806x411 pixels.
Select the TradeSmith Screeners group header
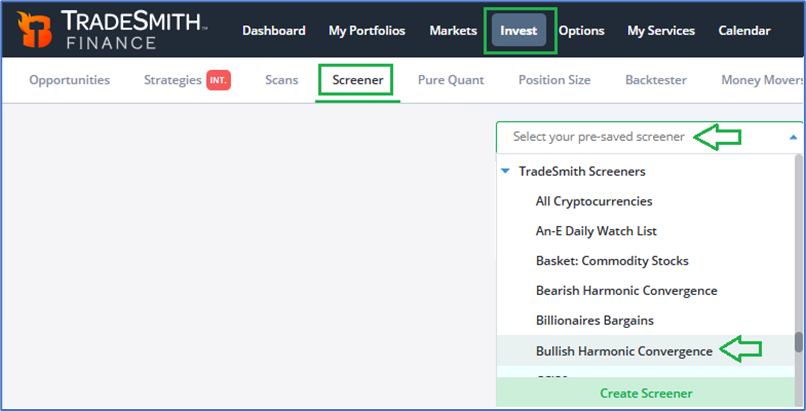coord(582,171)
